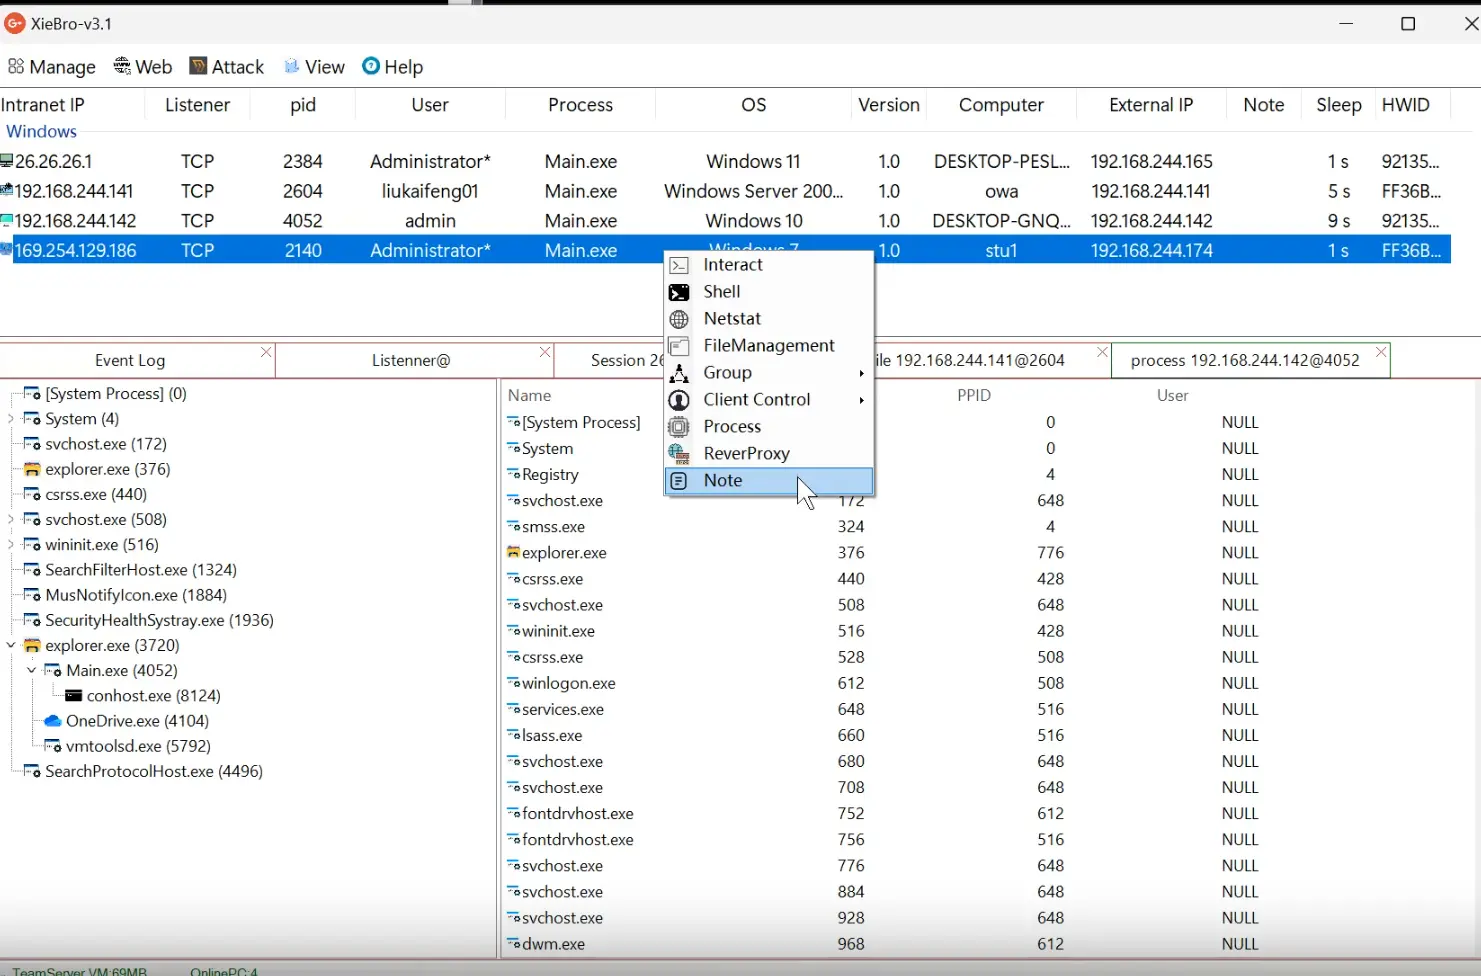Select lsass.exe in process list
The image size is (1481, 976).
pos(552,736)
